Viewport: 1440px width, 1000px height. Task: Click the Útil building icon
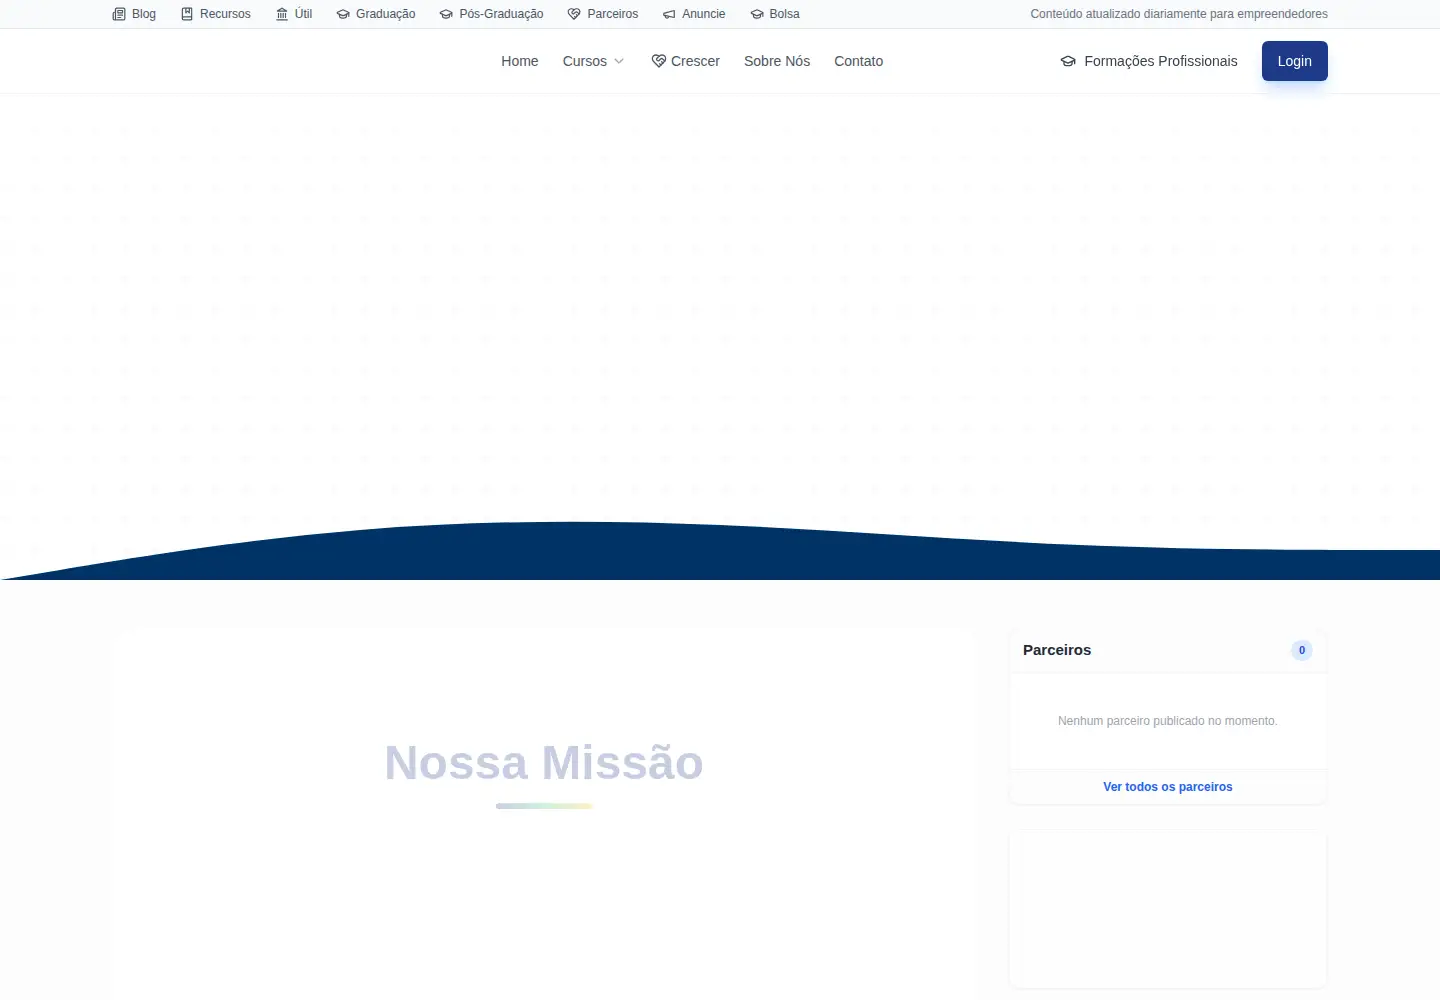coord(282,14)
